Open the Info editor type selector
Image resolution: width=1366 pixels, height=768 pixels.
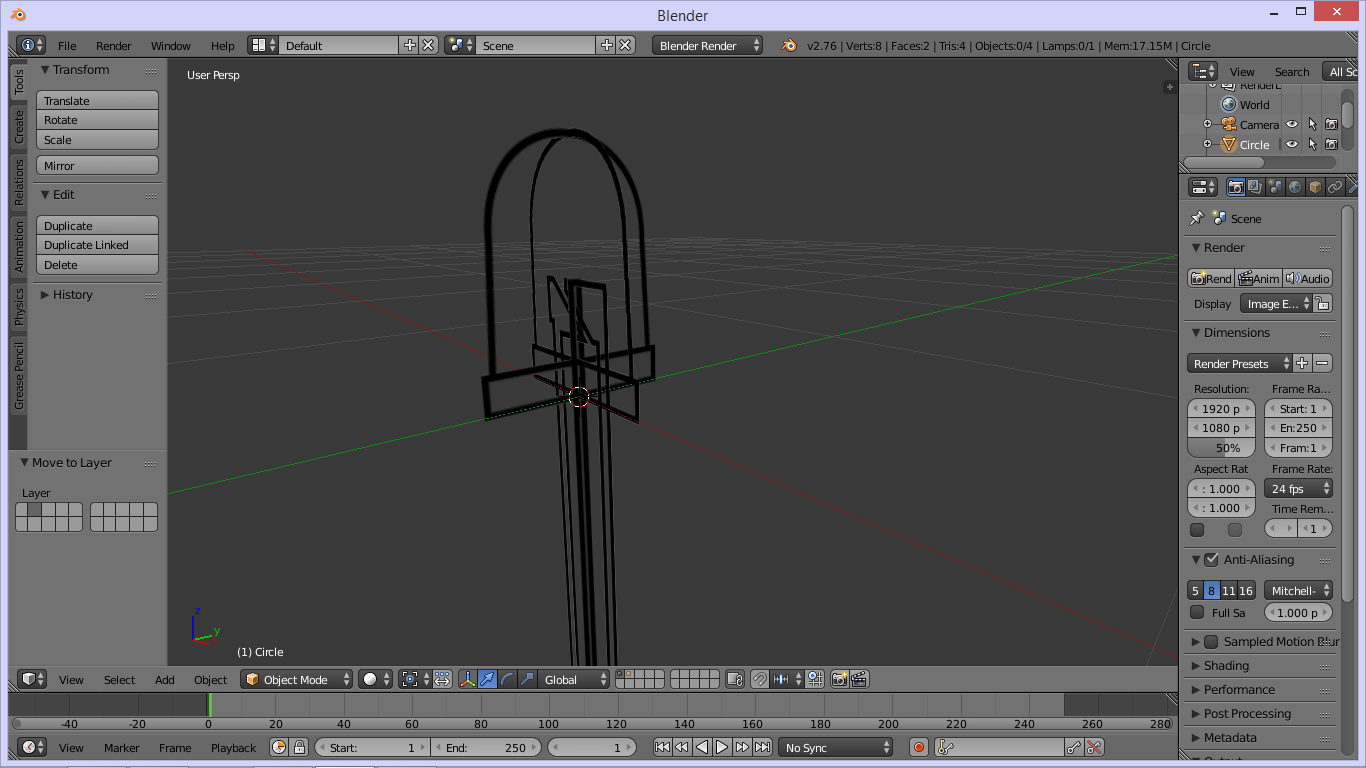coord(31,45)
